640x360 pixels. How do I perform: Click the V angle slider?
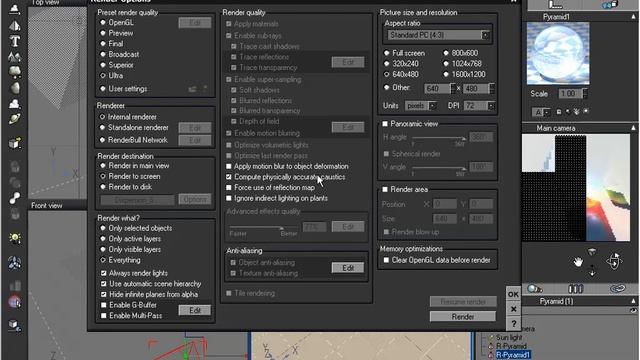pos(439,168)
